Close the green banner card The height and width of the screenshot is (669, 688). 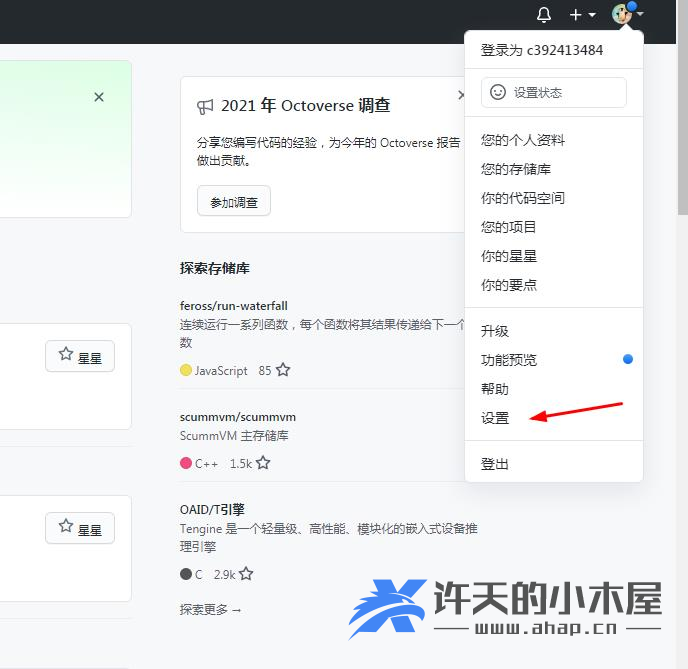[99, 97]
